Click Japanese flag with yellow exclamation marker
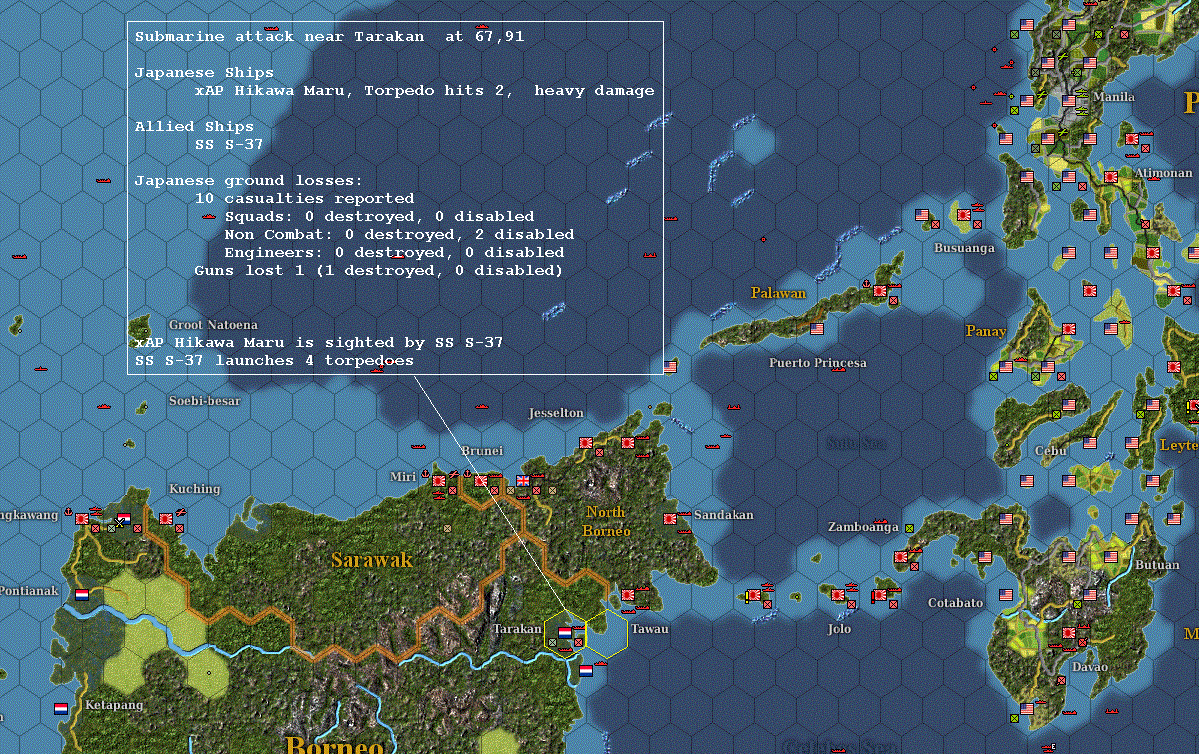This screenshot has width=1199, height=754. 753,595
